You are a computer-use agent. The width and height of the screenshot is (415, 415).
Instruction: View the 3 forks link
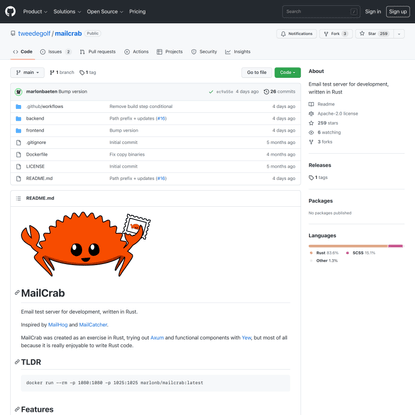321,142
